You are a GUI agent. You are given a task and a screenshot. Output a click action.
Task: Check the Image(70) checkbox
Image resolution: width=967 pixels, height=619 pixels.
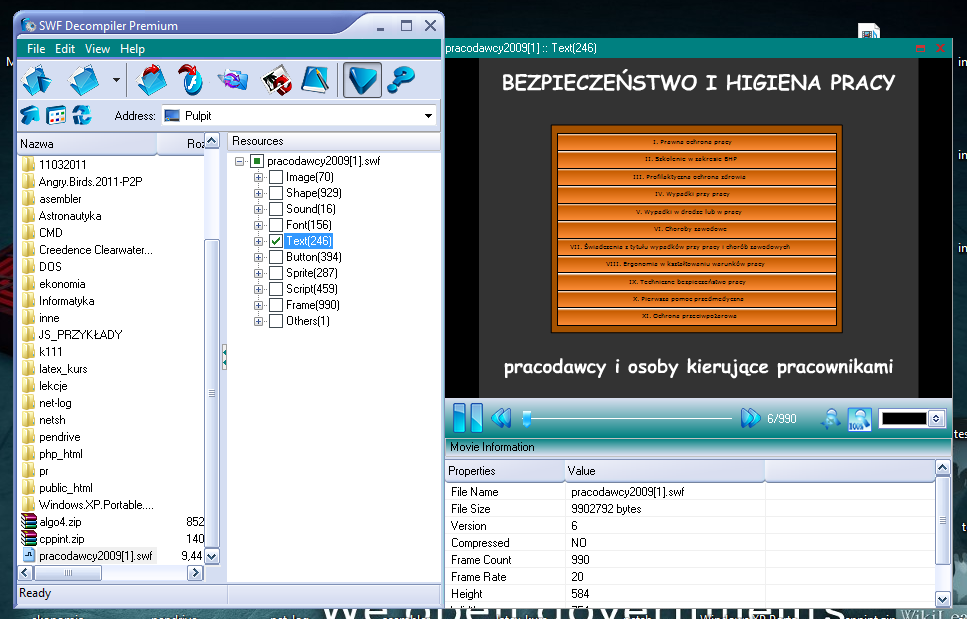[276, 178]
